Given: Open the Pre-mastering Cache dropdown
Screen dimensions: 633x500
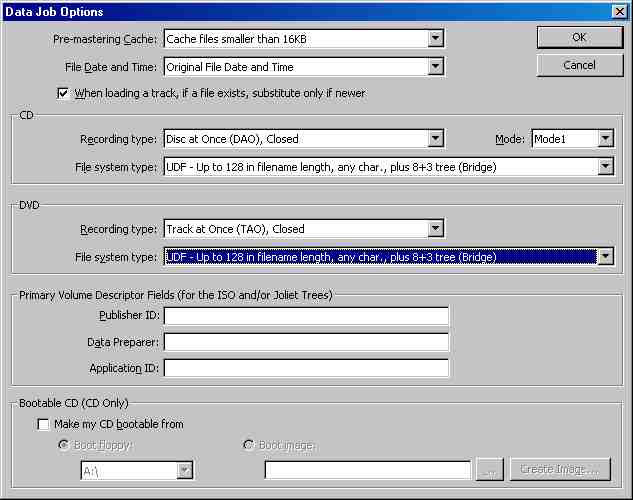Looking at the screenshot, I should 435,39.
